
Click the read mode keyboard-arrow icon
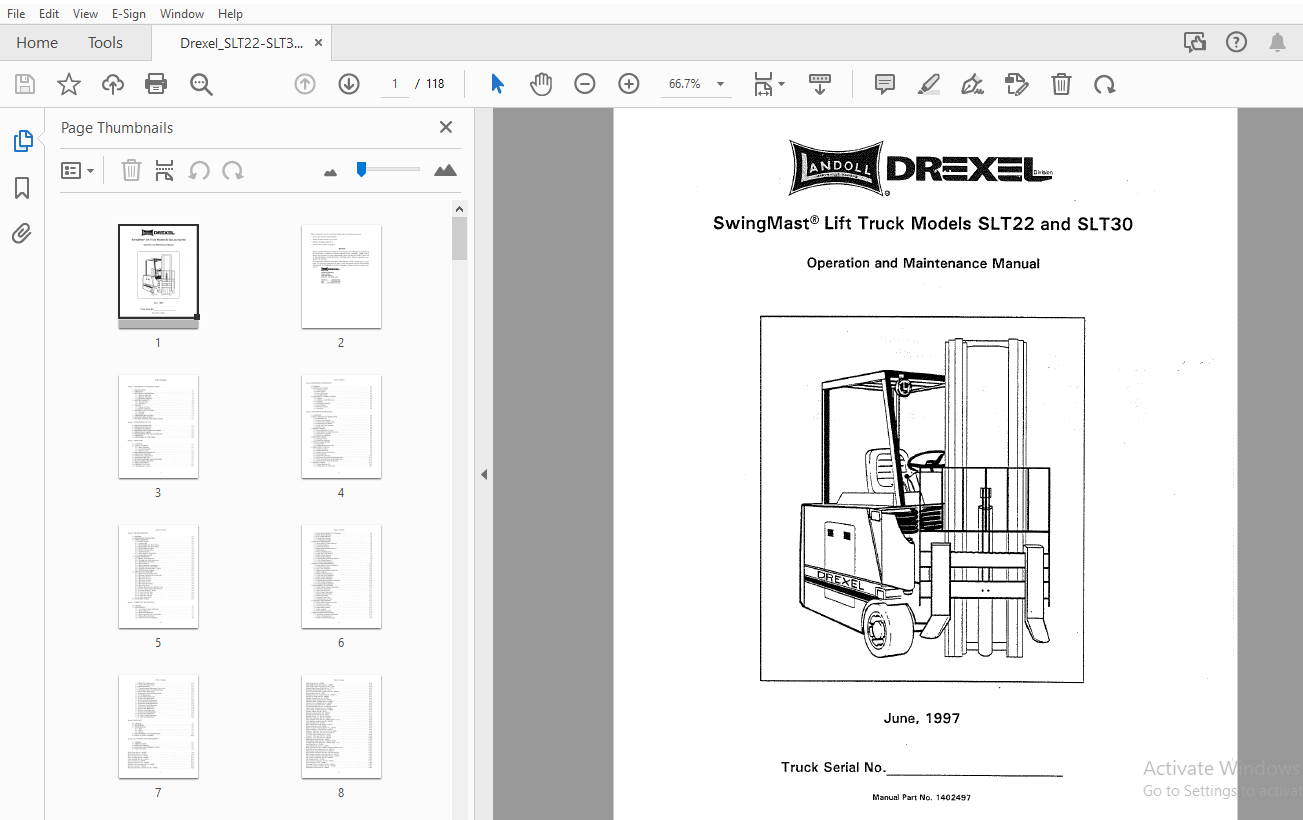click(x=820, y=84)
